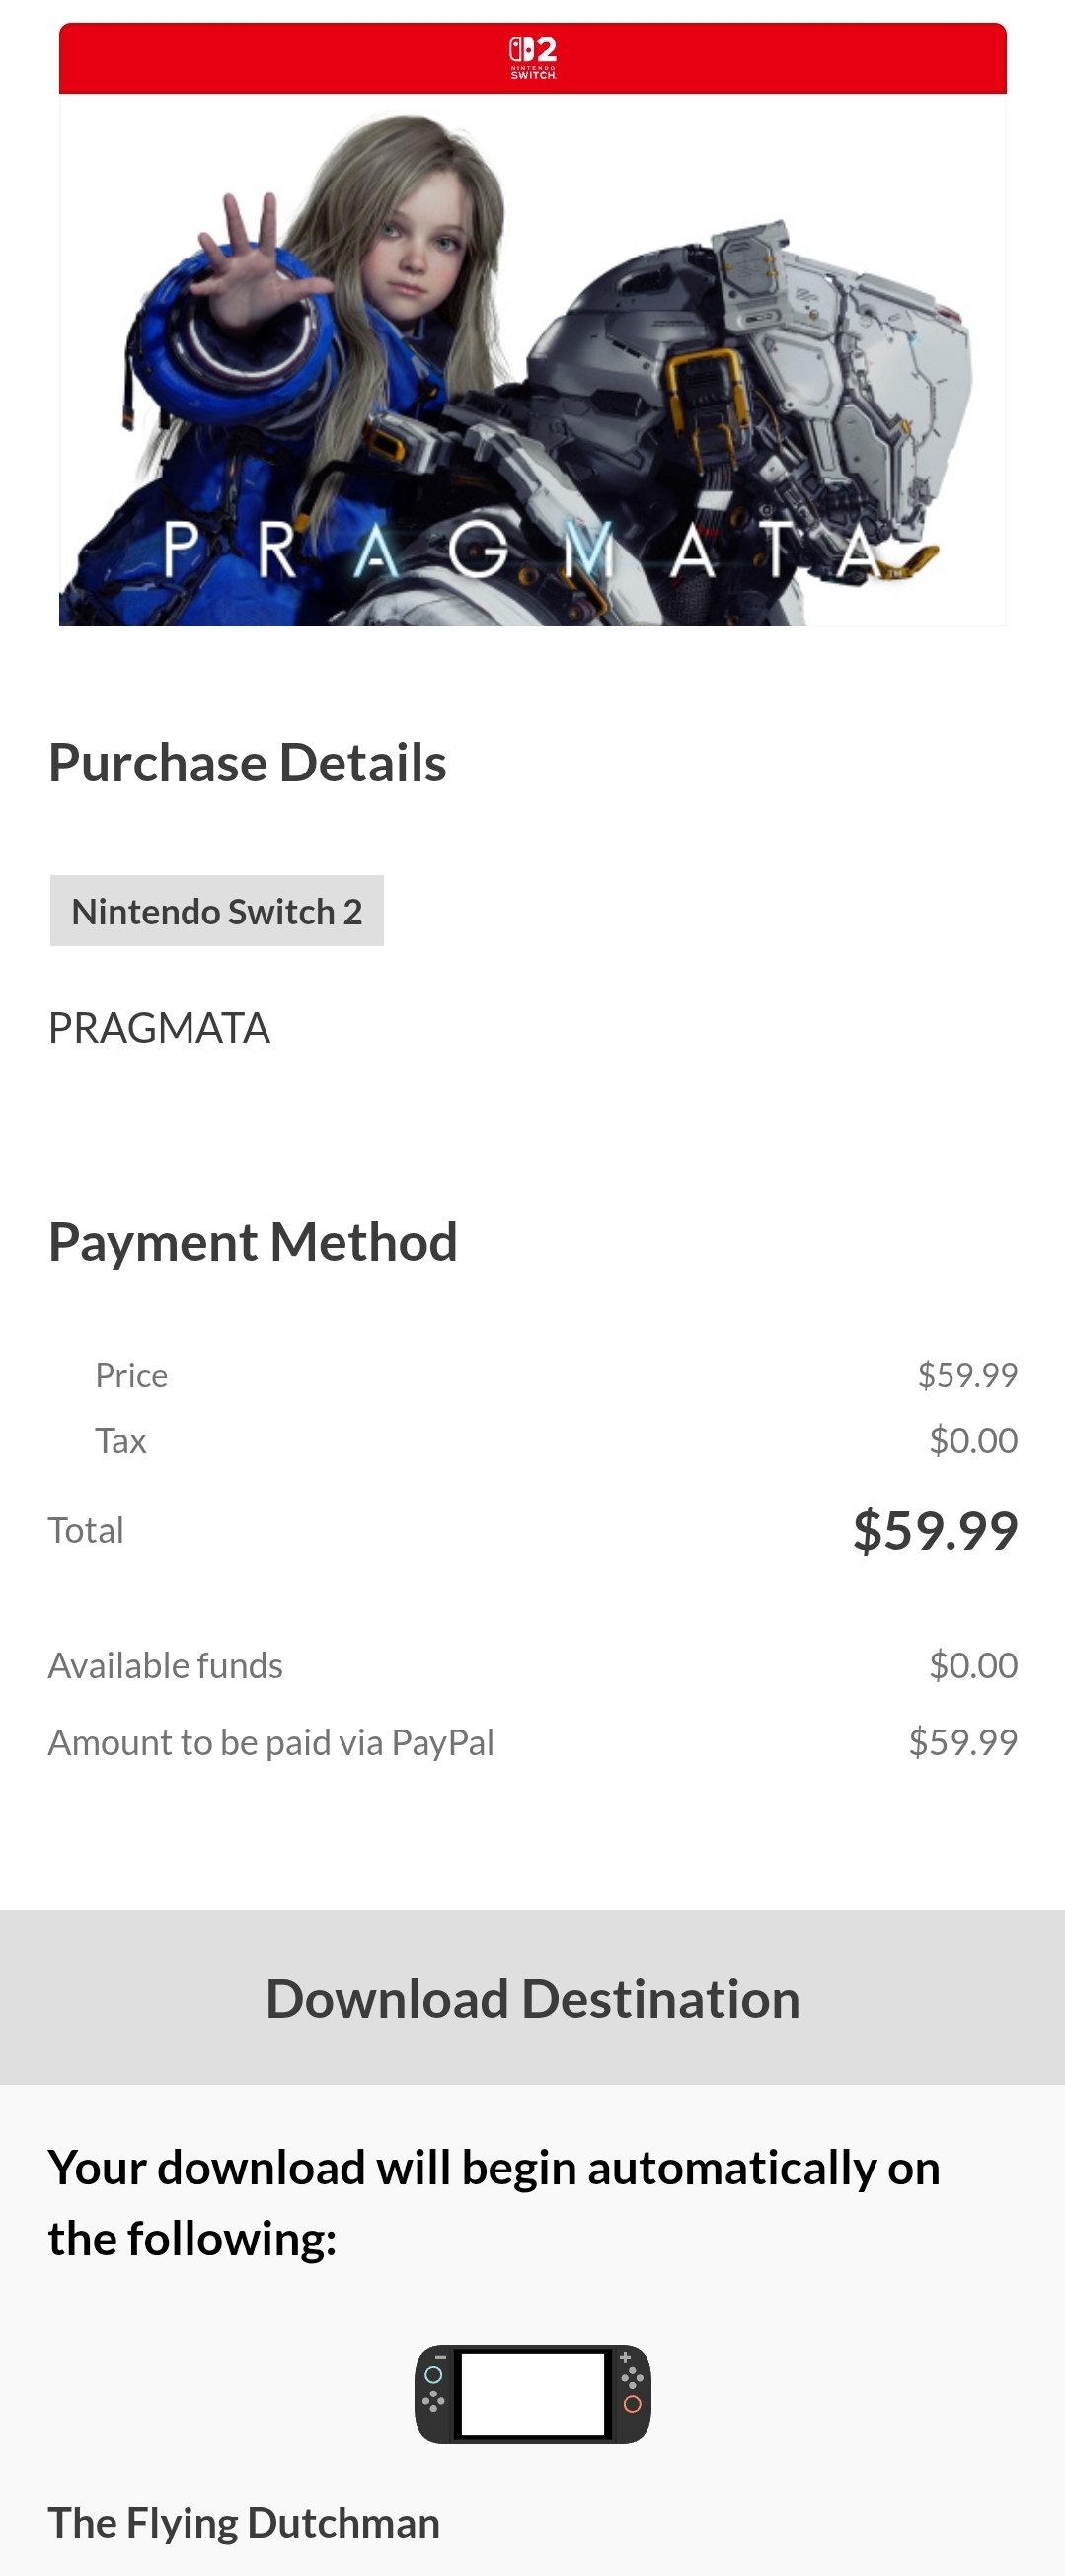This screenshot has height=2576, width=1065.
Task: Click the Price label
Action: coord(131,1376)
